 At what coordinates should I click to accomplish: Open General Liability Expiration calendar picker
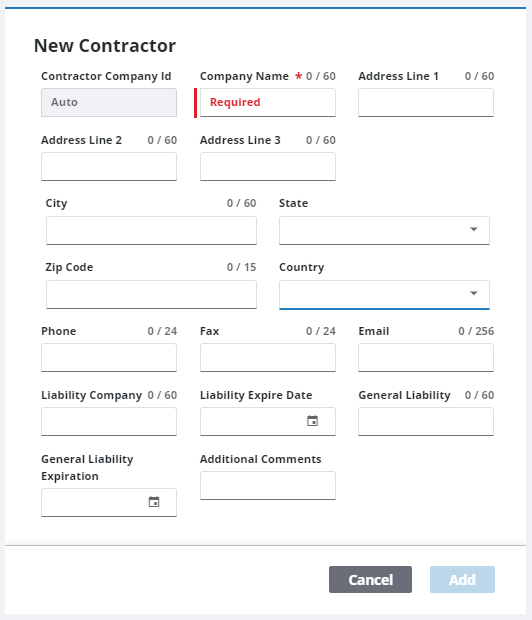(x=154, y=502)
